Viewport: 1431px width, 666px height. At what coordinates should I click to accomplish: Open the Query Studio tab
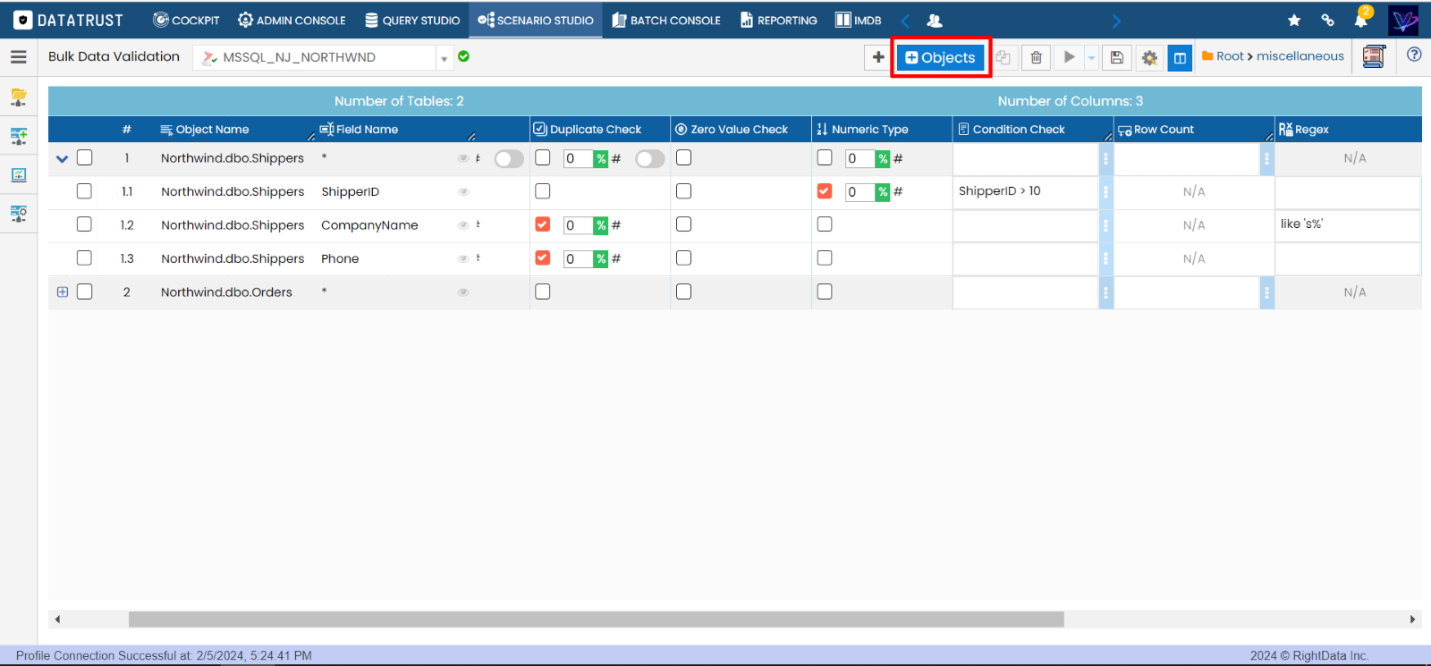tap(412, 20)
